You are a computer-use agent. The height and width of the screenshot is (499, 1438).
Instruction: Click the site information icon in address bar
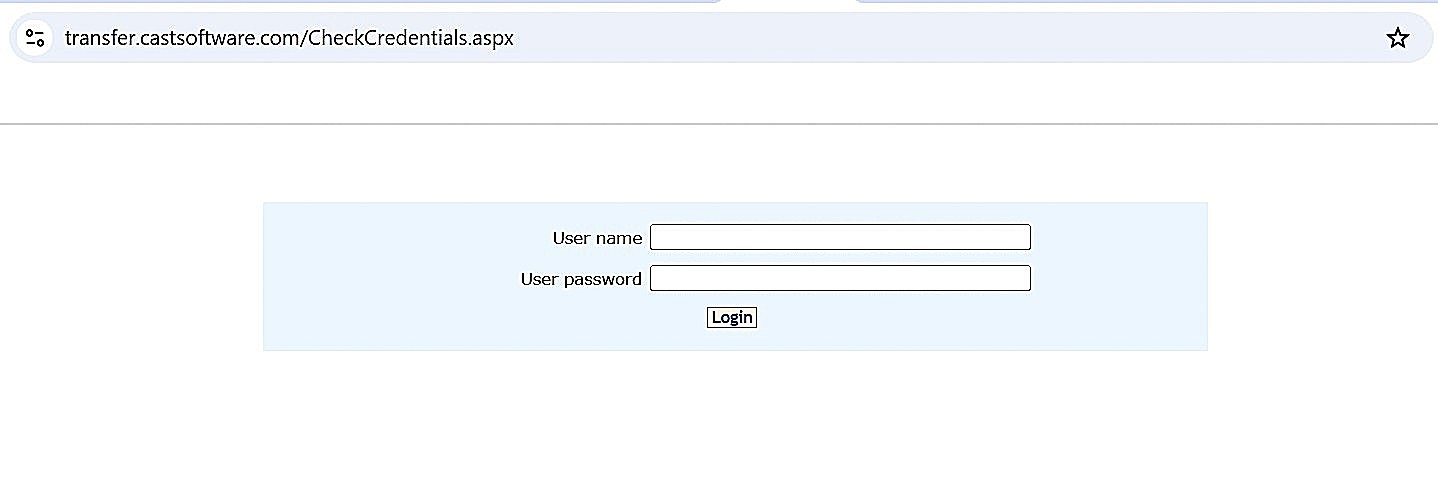(35, 38)
